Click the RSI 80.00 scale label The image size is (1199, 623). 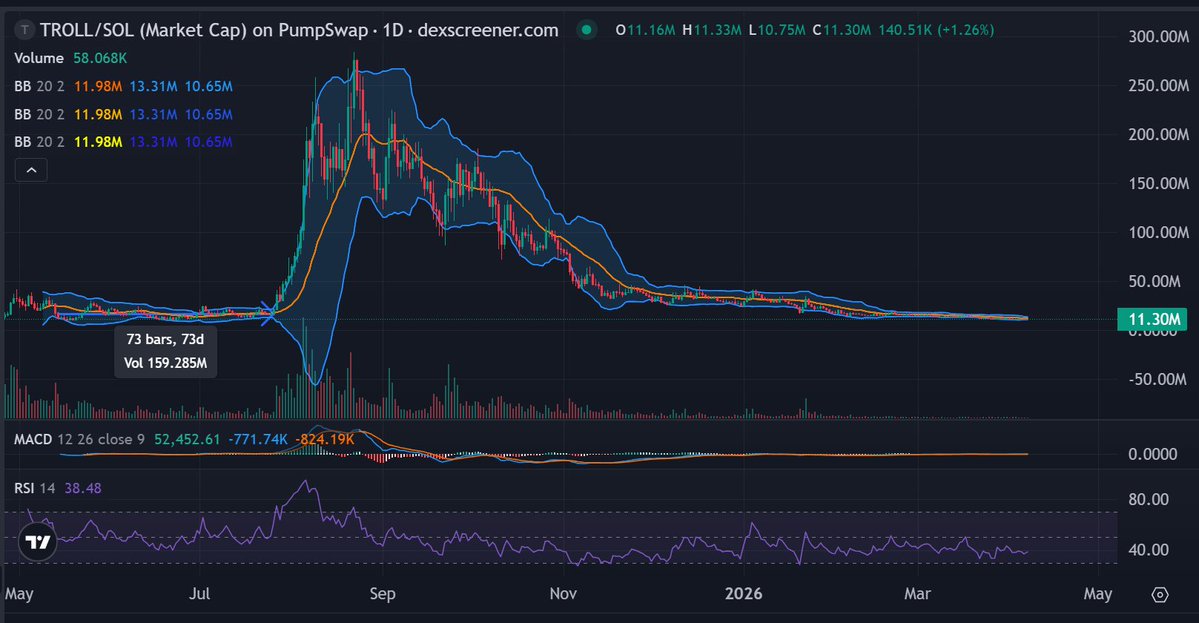[x=1149, y=500]
